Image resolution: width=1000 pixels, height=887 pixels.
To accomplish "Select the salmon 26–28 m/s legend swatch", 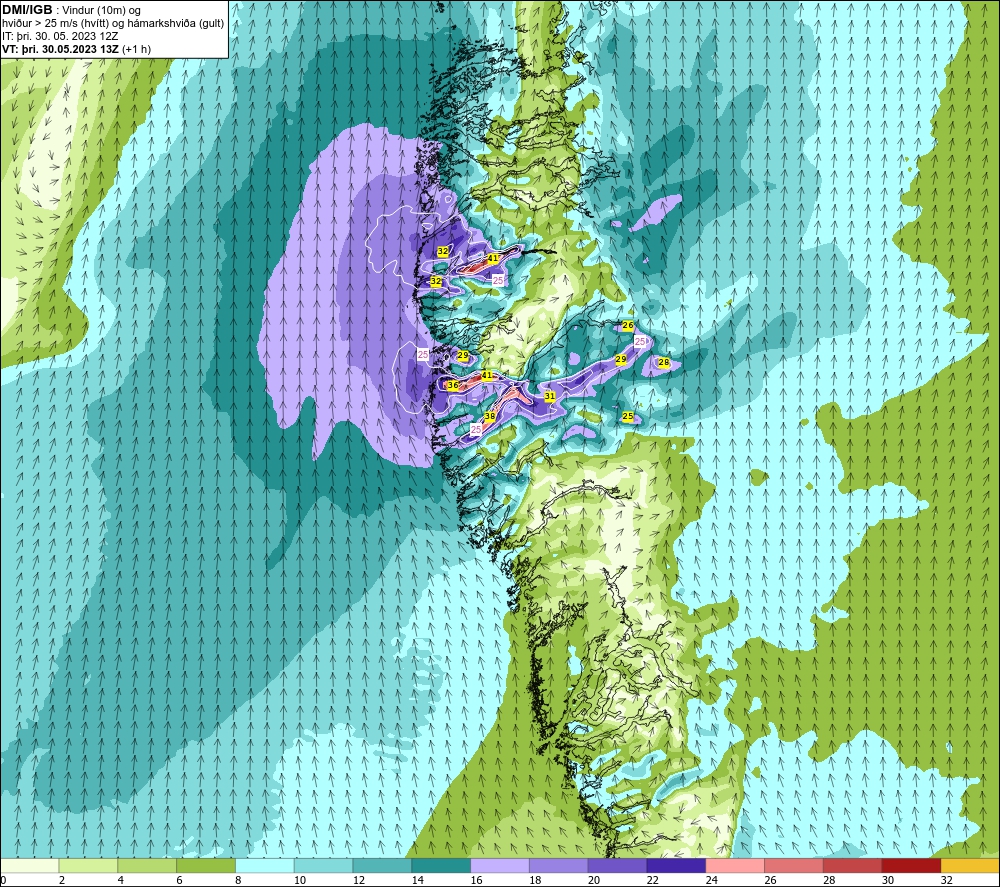I will 794,865.
